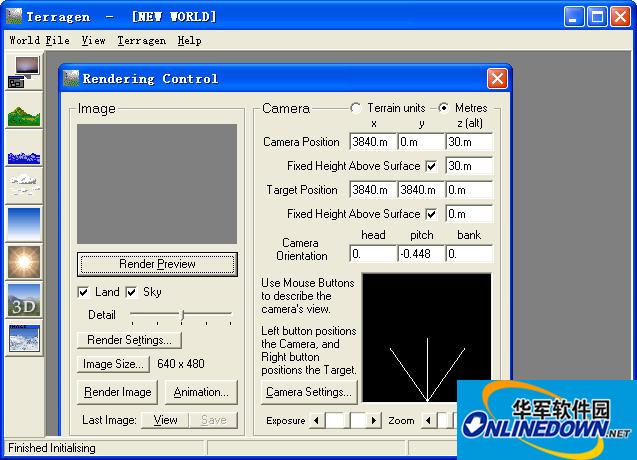Click the Render Image button
The height and width of the screenshot is (460, 637).
117,392
